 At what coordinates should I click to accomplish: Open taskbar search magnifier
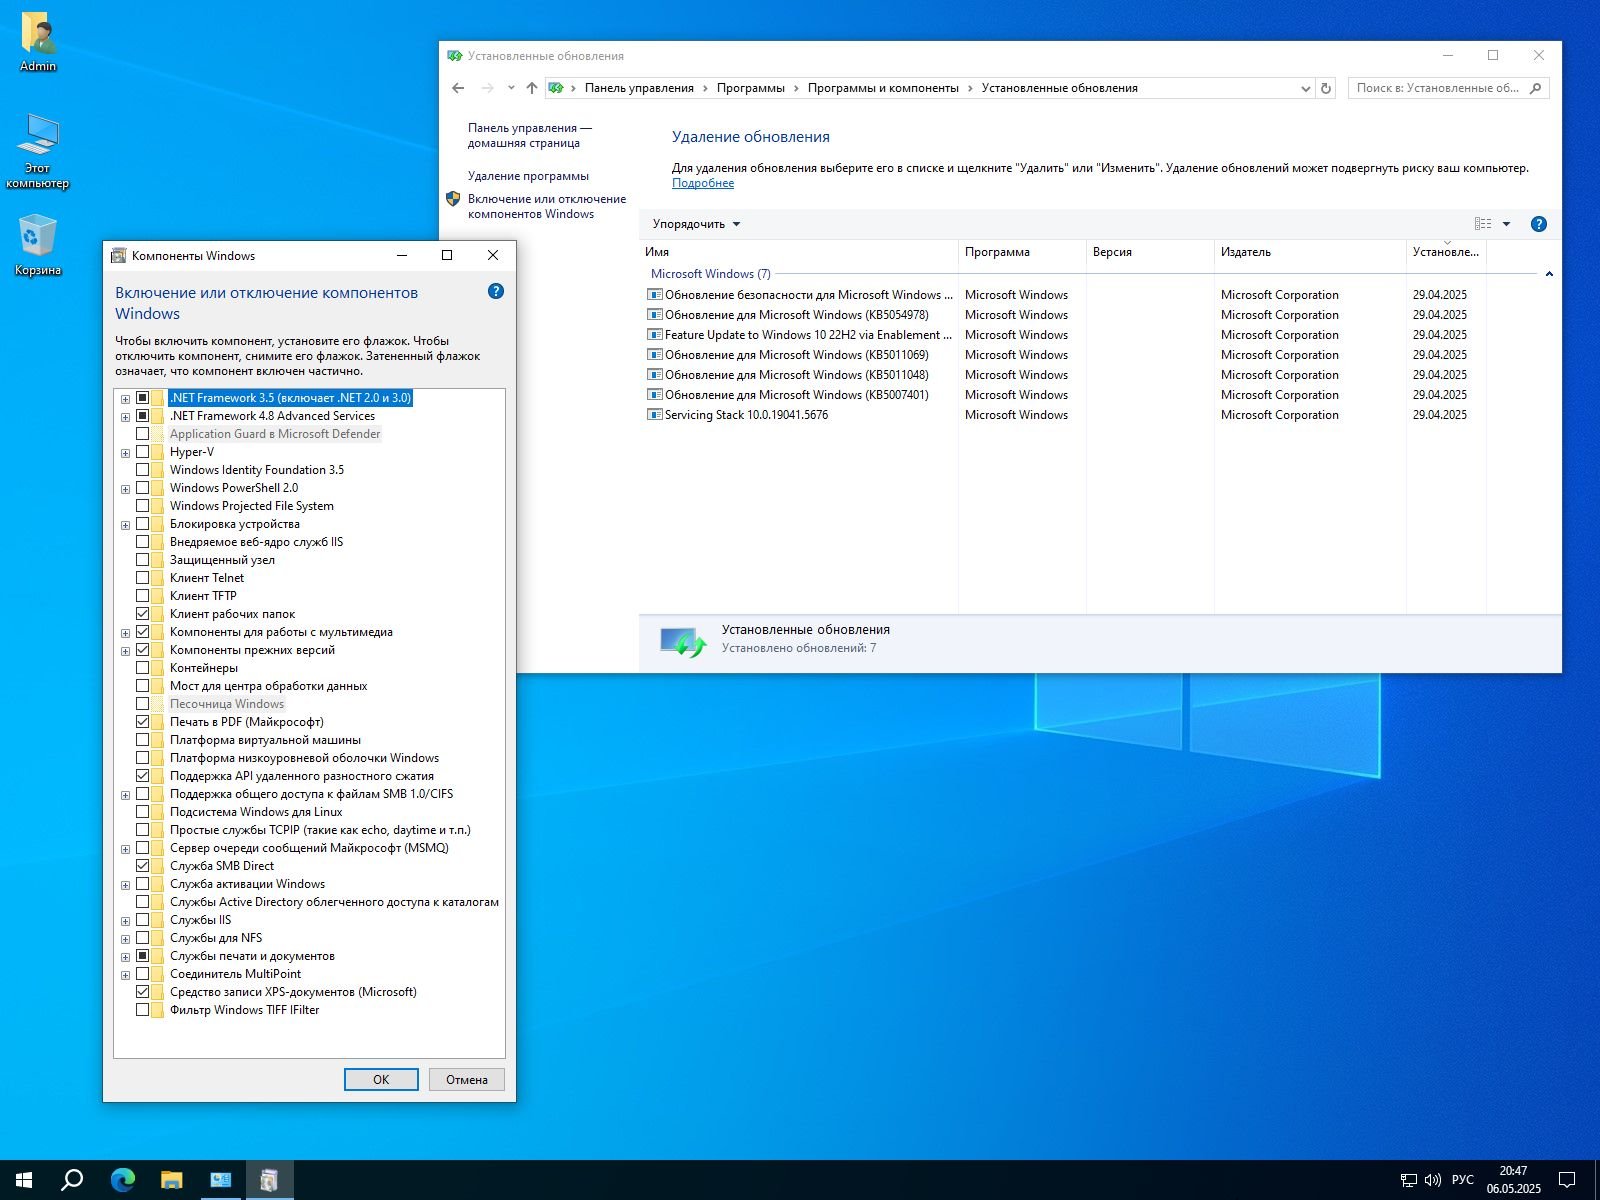[x=72, y=1180]
